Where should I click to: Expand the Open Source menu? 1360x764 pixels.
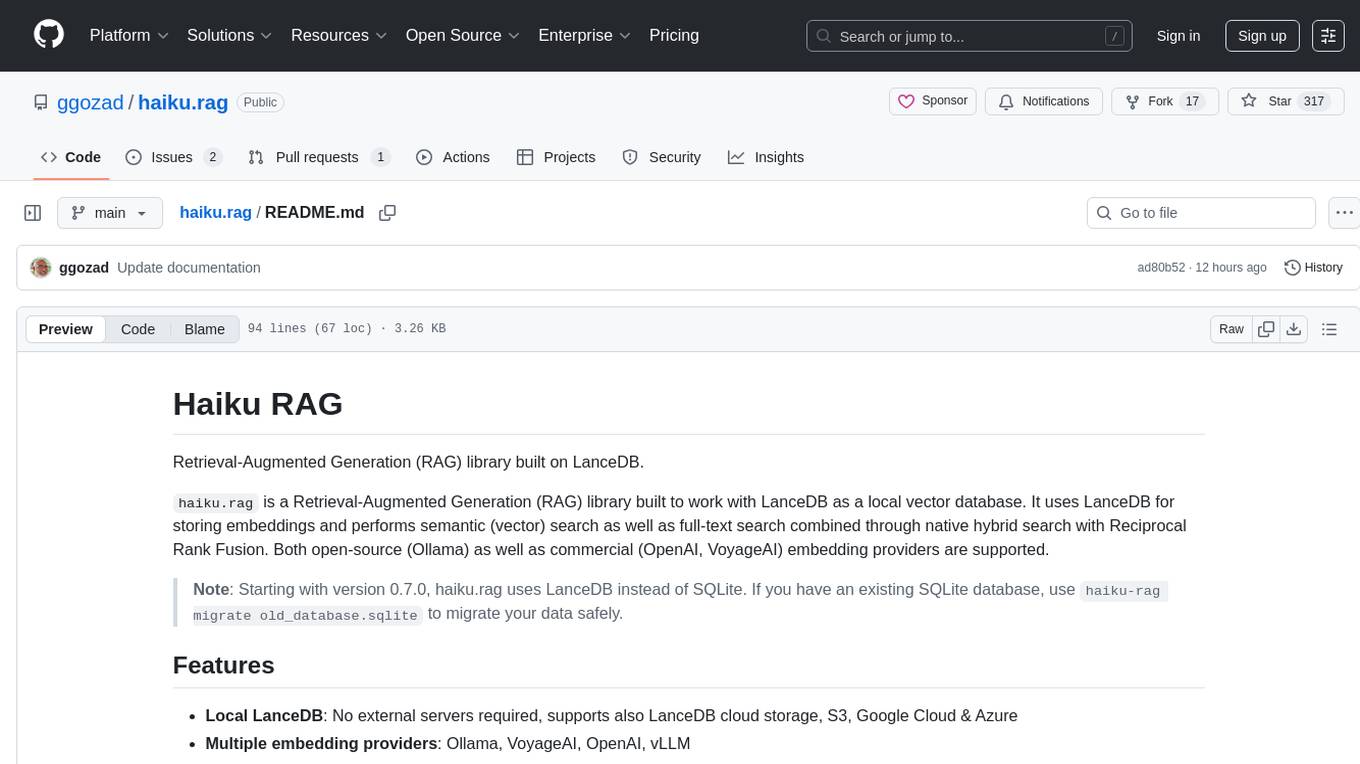coord(463,35)
